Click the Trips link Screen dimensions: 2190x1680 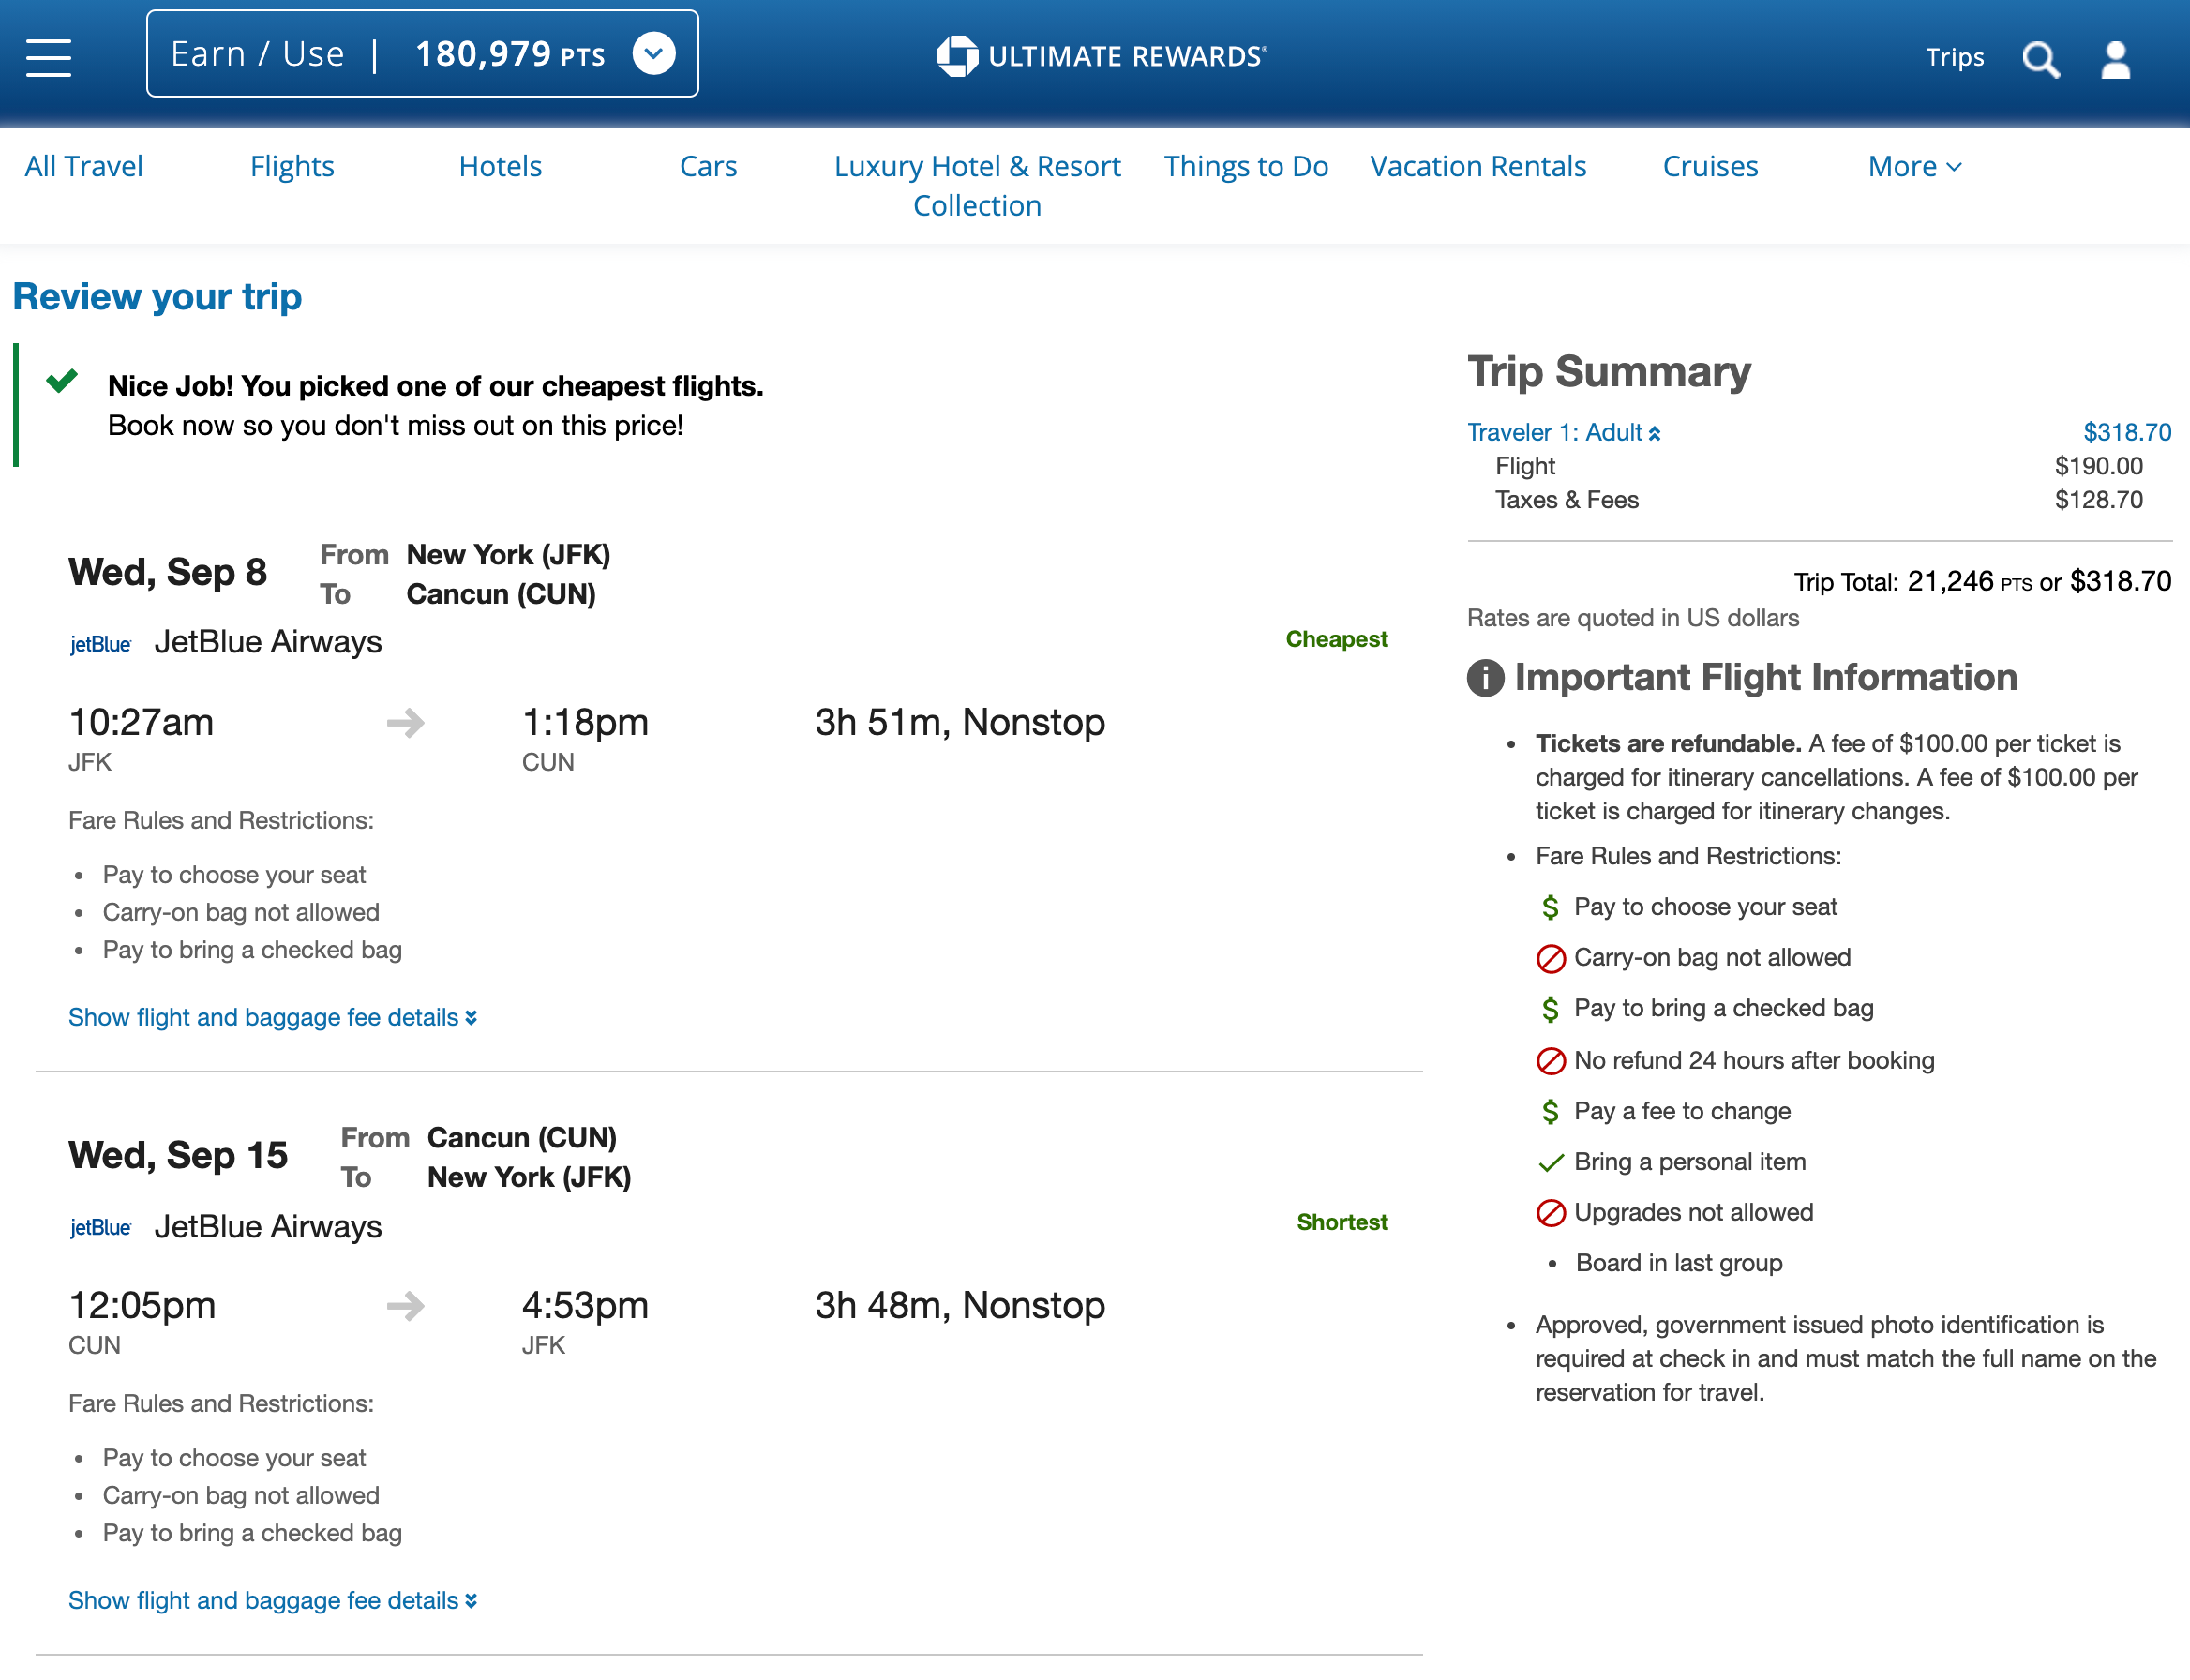coord(1955,58)
